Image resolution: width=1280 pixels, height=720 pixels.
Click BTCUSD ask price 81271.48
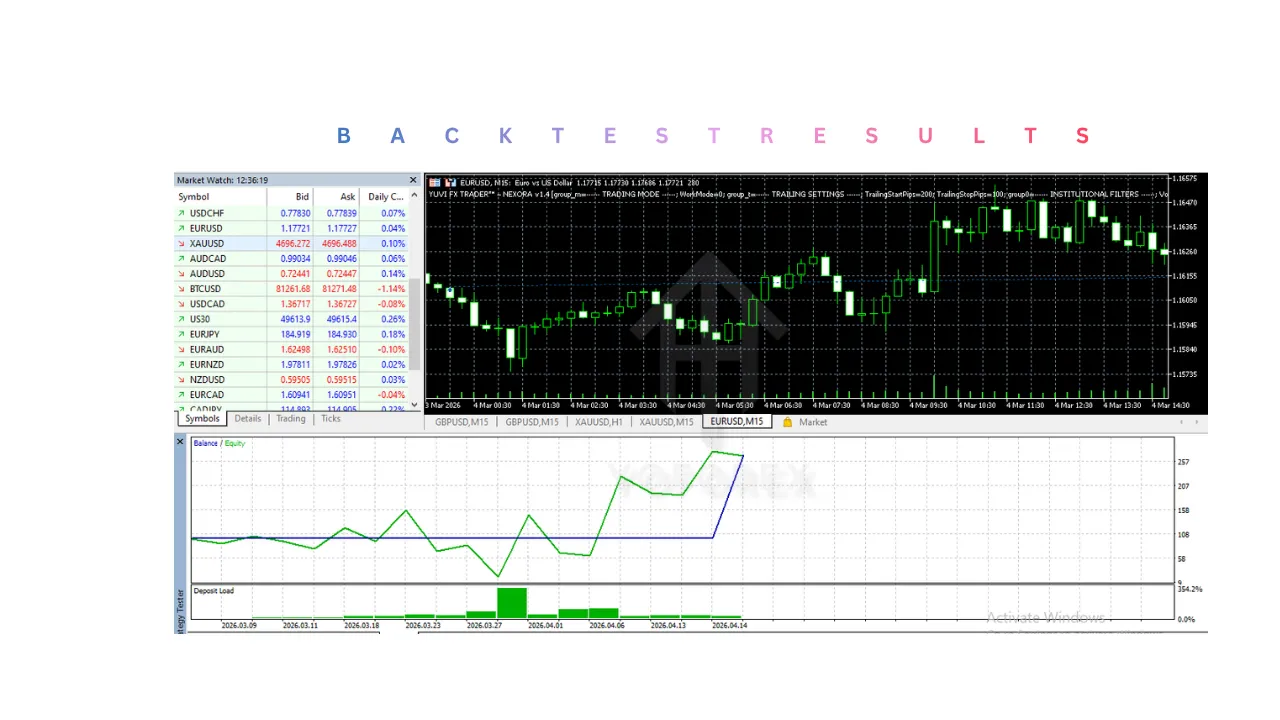click(339, 289)
